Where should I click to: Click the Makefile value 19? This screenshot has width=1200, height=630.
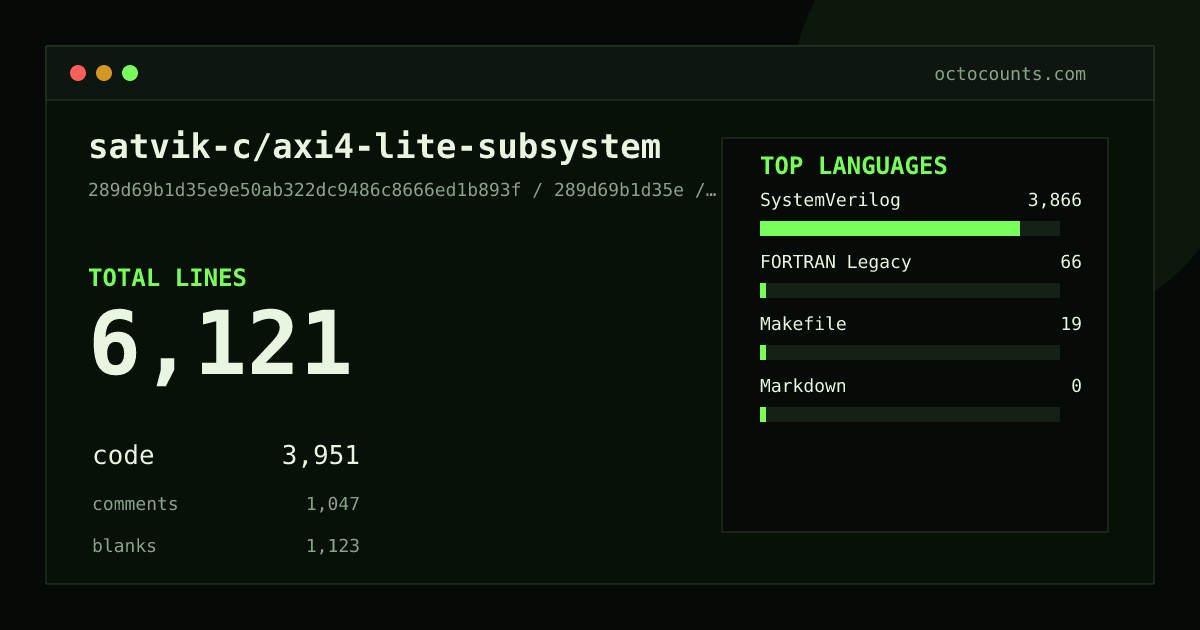pyautogui.click(x=1071, y=324)
